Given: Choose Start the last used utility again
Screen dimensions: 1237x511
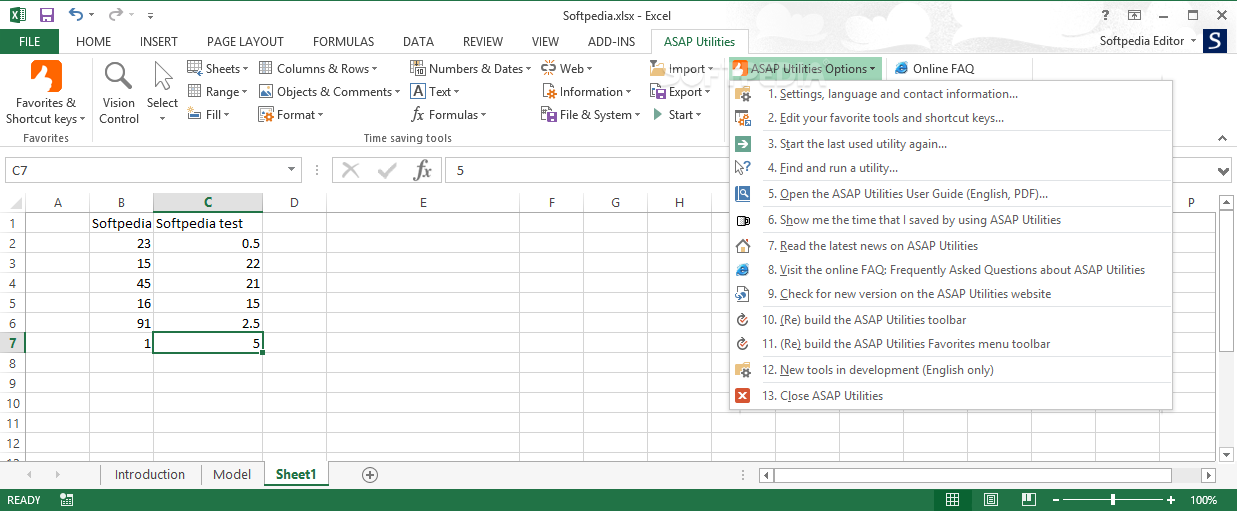Looking at the screenshot, I should 951,144.
